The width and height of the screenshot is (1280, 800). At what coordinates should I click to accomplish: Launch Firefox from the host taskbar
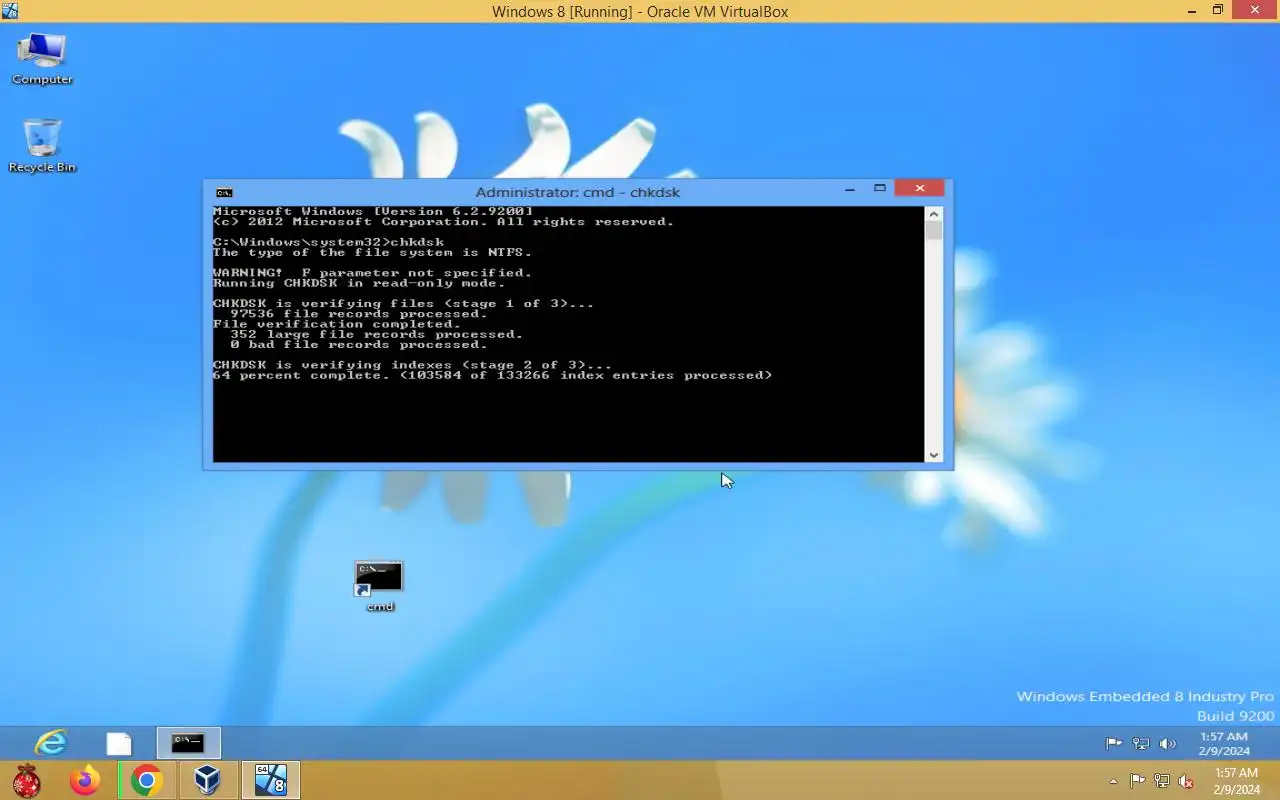(x=85, y=780)
